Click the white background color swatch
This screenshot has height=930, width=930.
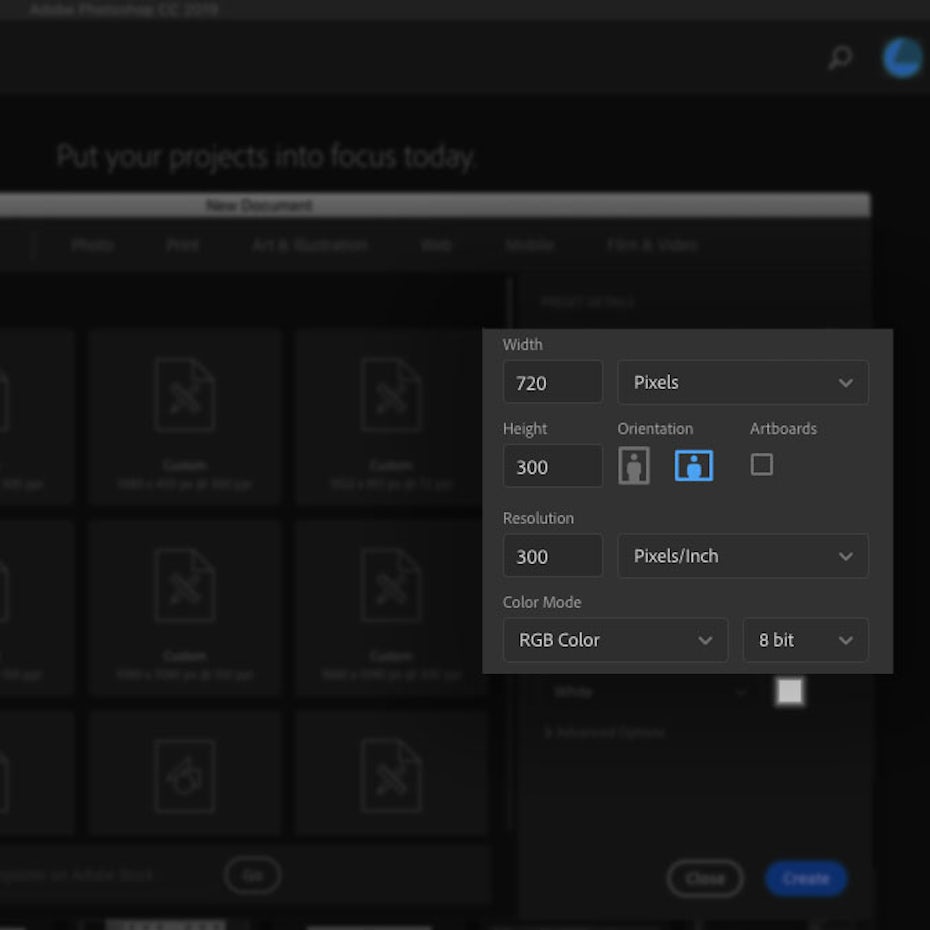pos(790,691)
